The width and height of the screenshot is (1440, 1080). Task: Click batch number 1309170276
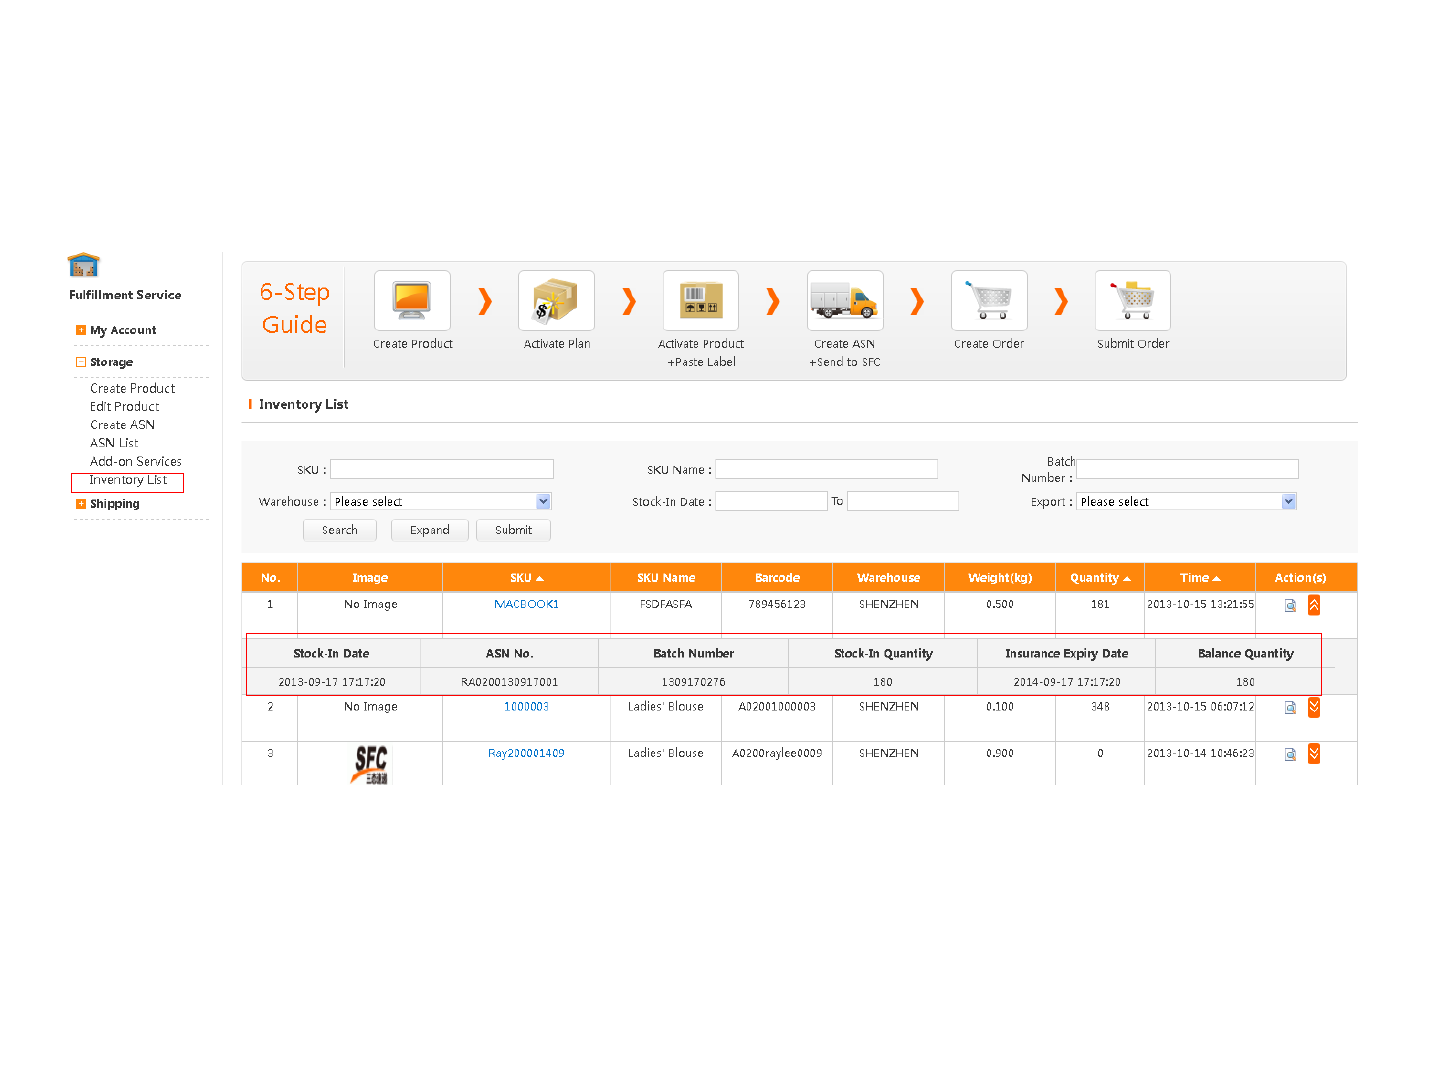[693, 682]
